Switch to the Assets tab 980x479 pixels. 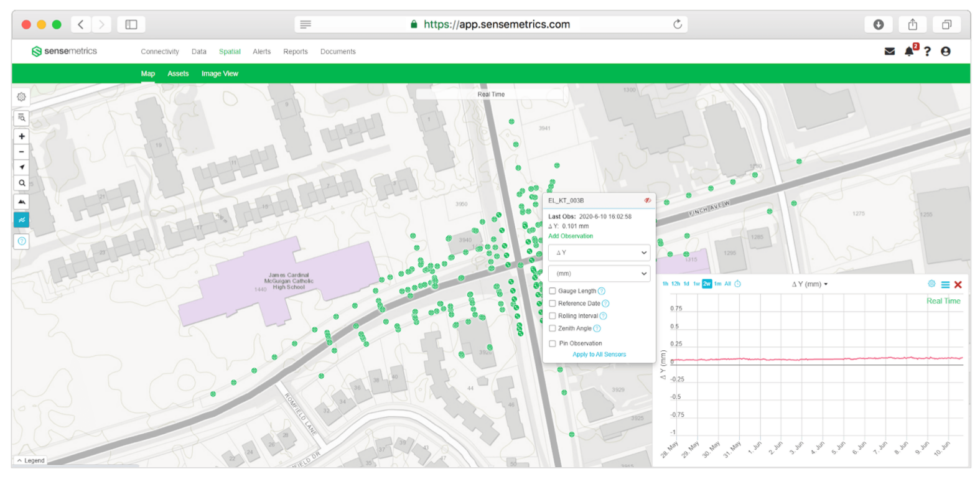(178, 73)
